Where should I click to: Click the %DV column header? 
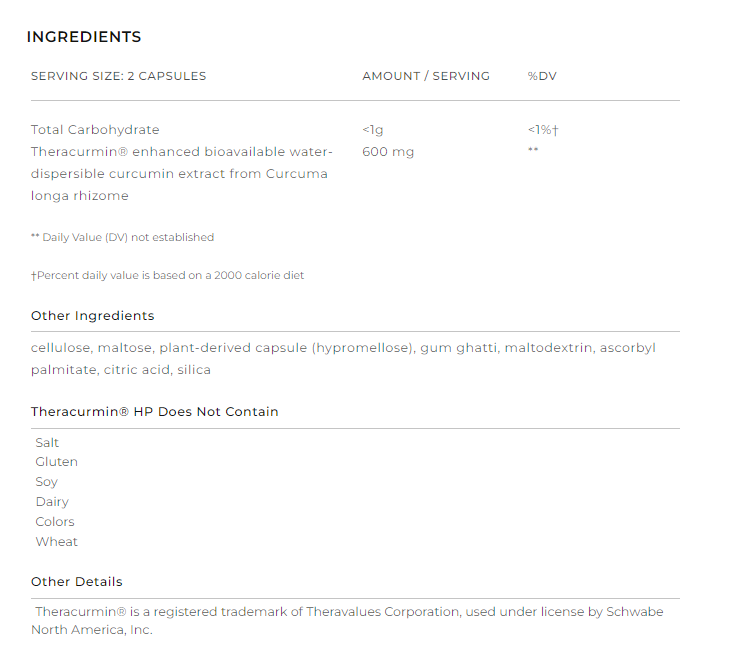(x=542, y=76)
